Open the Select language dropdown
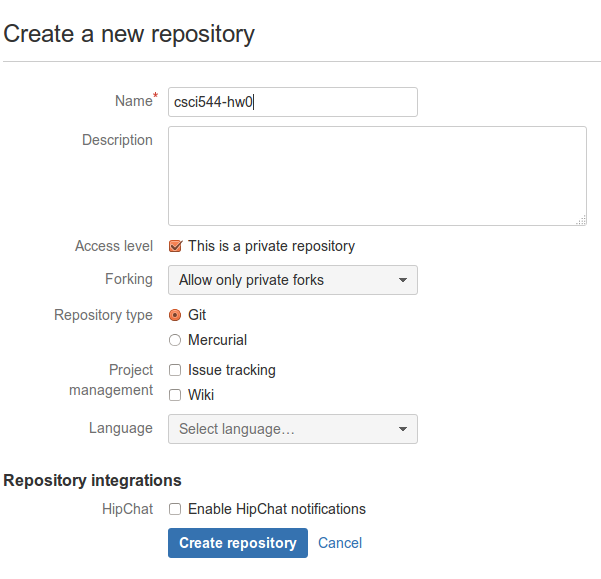Image resolution: width=601 pixels, height=579 pixels. click(x=293, y=429)
